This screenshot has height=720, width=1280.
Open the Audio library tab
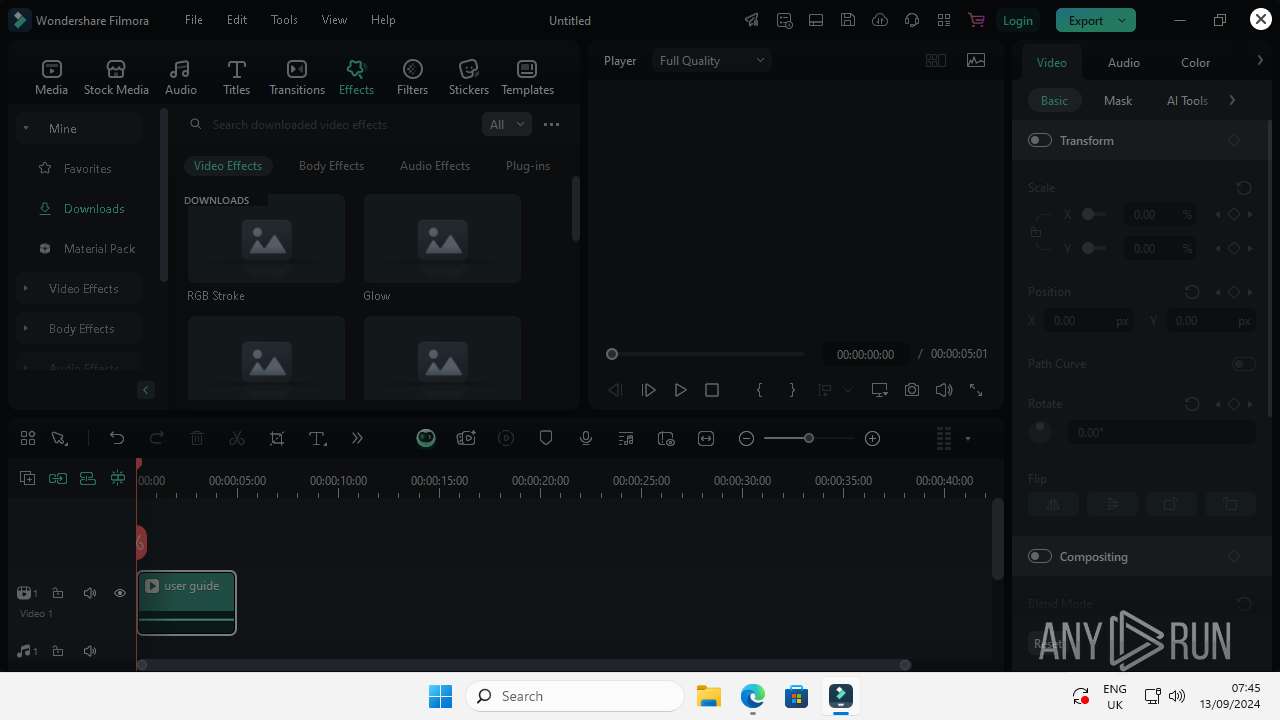click(180, 78)
